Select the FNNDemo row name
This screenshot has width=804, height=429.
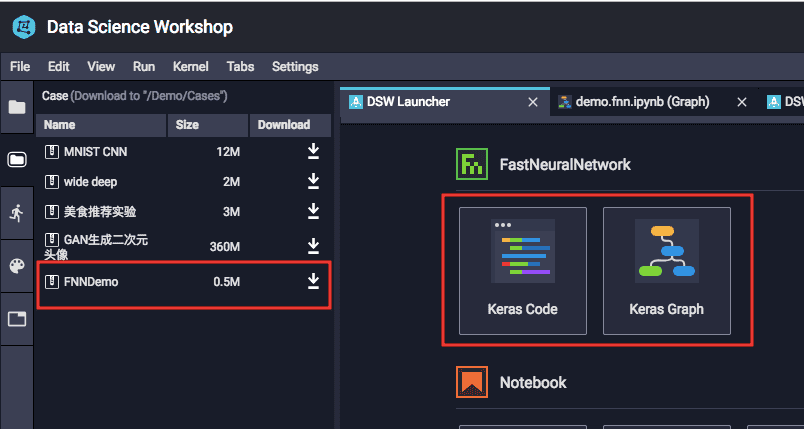point(91,282)
